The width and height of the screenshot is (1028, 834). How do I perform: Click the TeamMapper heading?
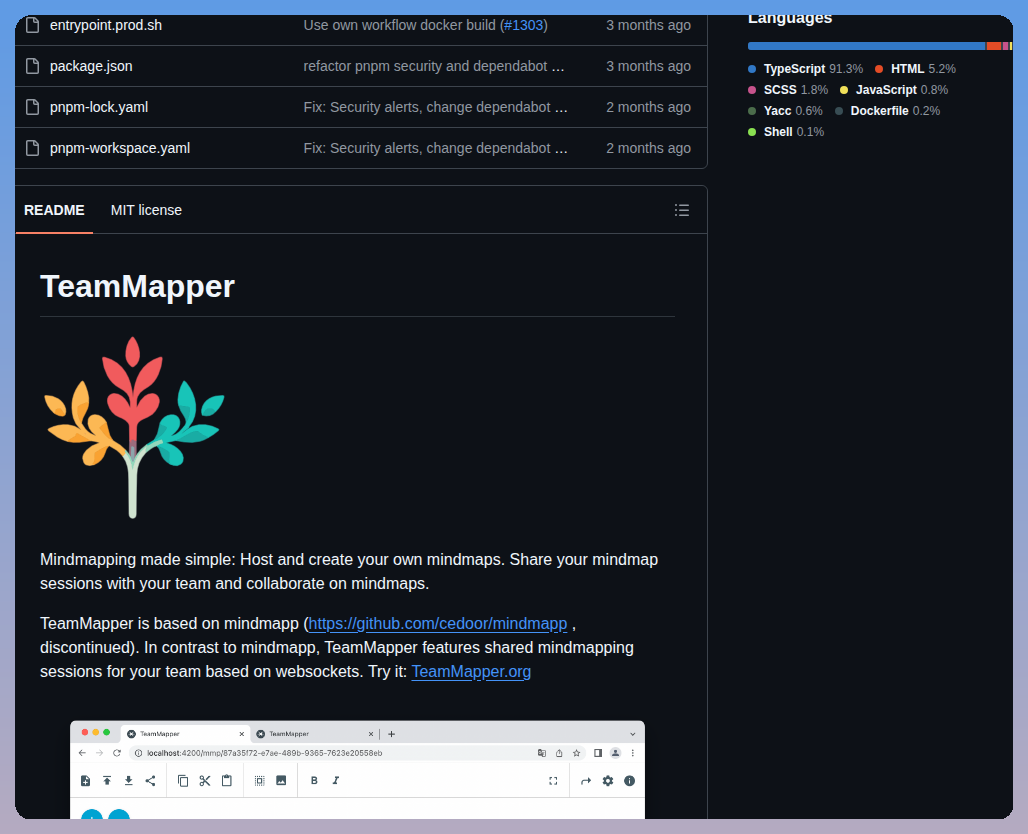(137, 287)
